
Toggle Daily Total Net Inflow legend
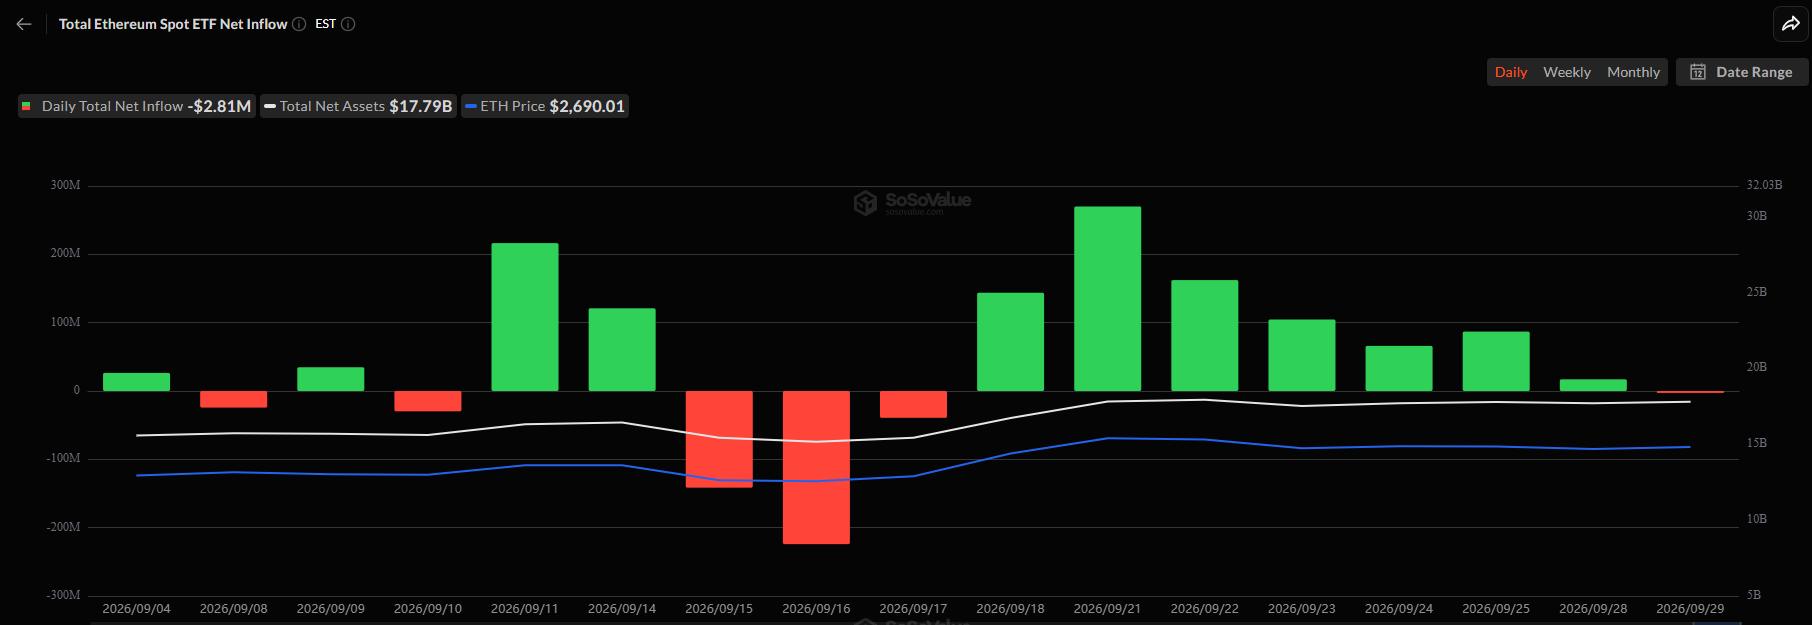click(x=137, y=106)
